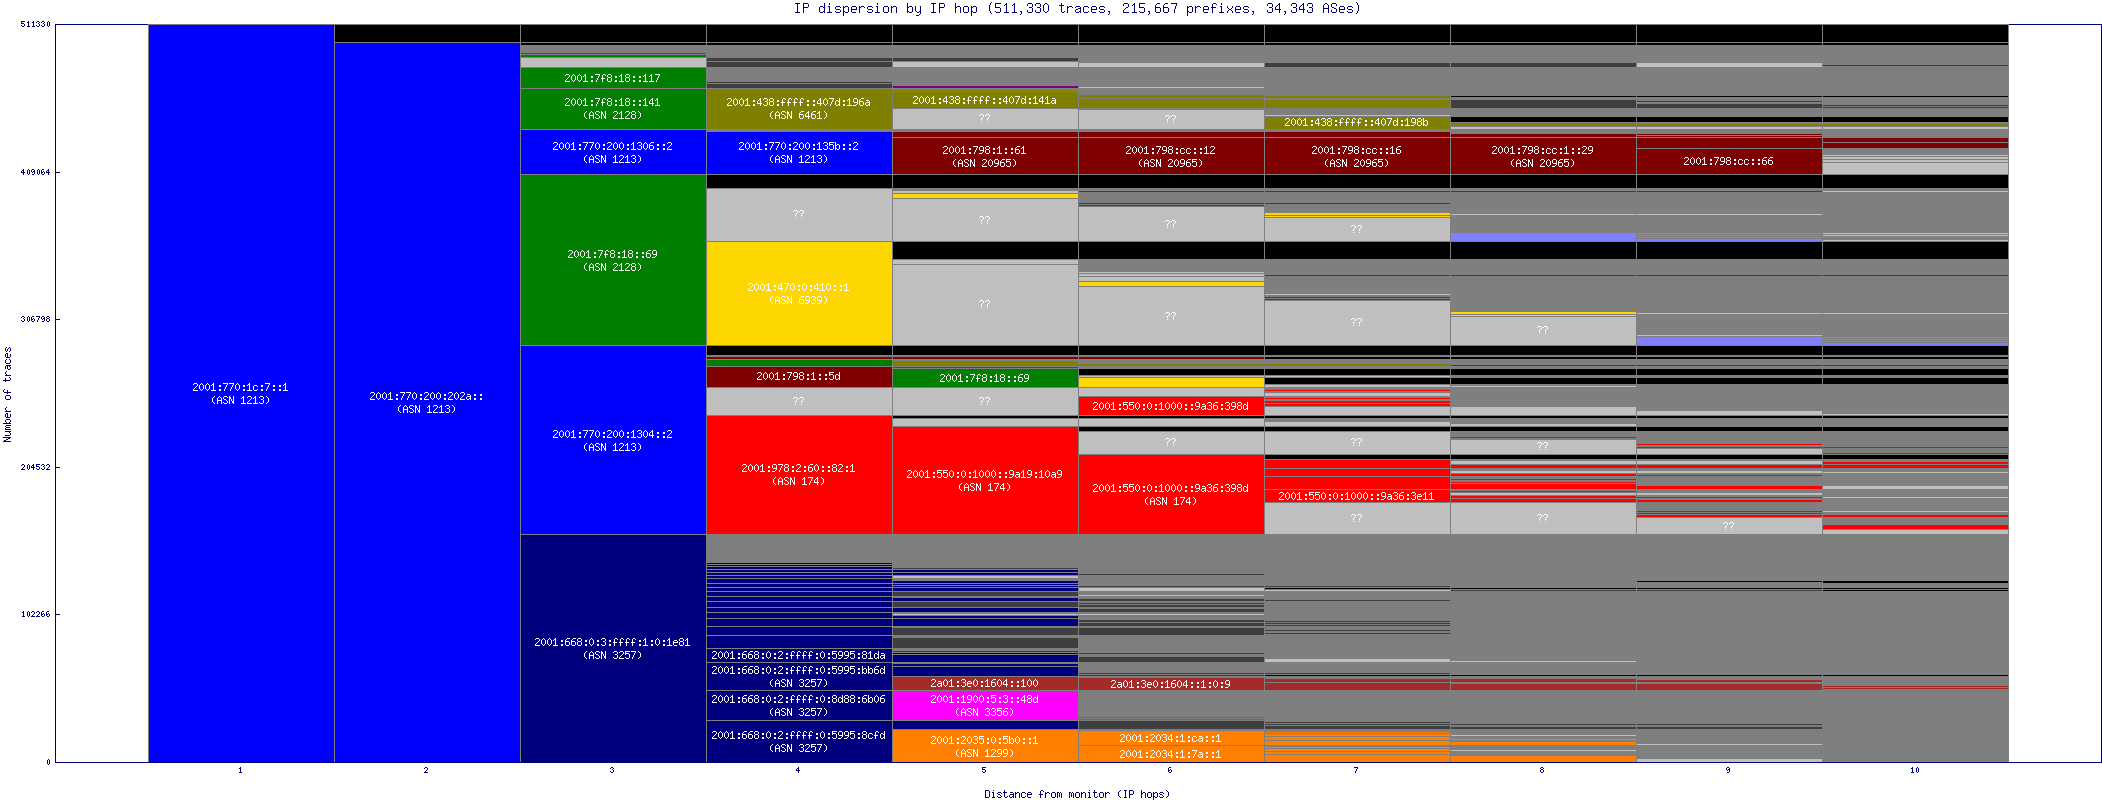Select block 2001:770:200:1306::2 (ASN 1213)
Viewport: 2102px width, 800px height.
click(x=613, y=152)
